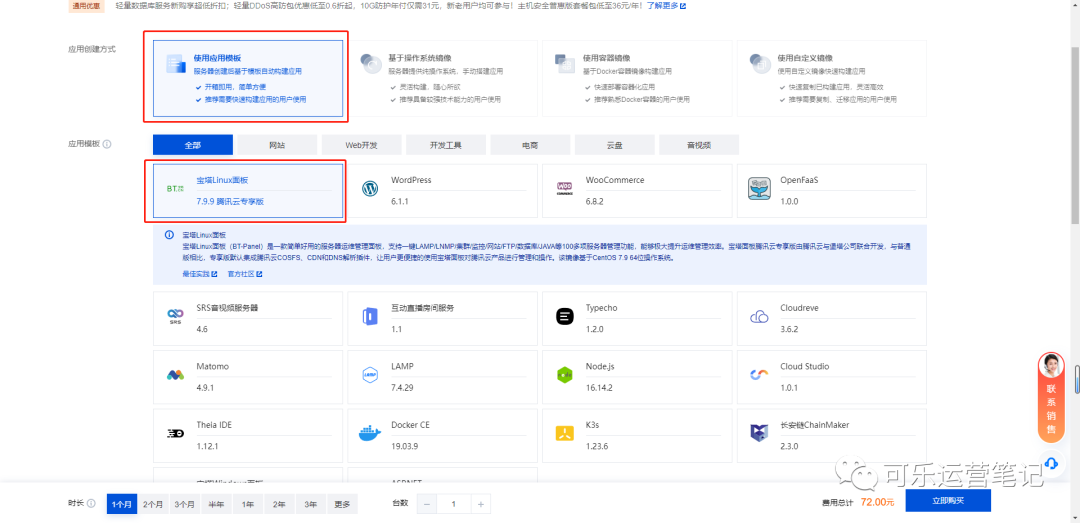Click the Node.js hexagon icon
This screenshot has width=1080, height=523.
click(565, 375)
